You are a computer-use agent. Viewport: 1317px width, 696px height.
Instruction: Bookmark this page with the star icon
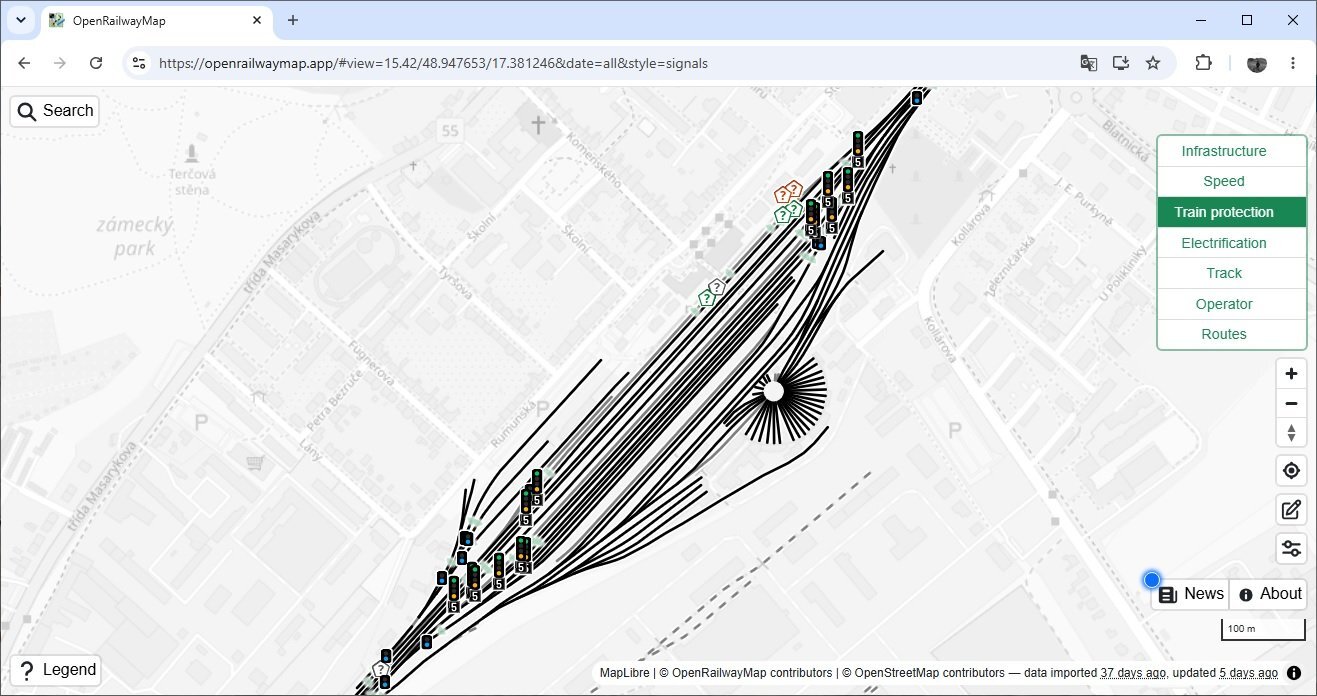coord(1153,63)
